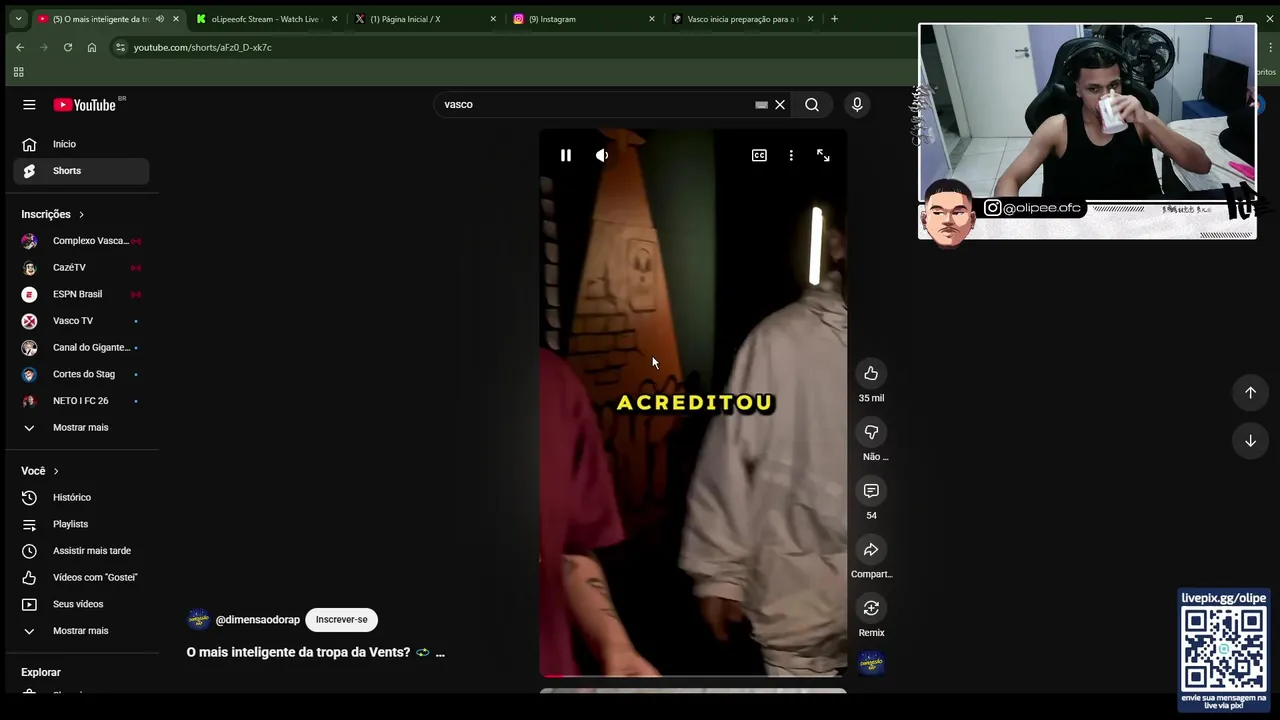The image size is (1280, 720).
Task: Expand the Você section
Action: (x=40, y=471)
